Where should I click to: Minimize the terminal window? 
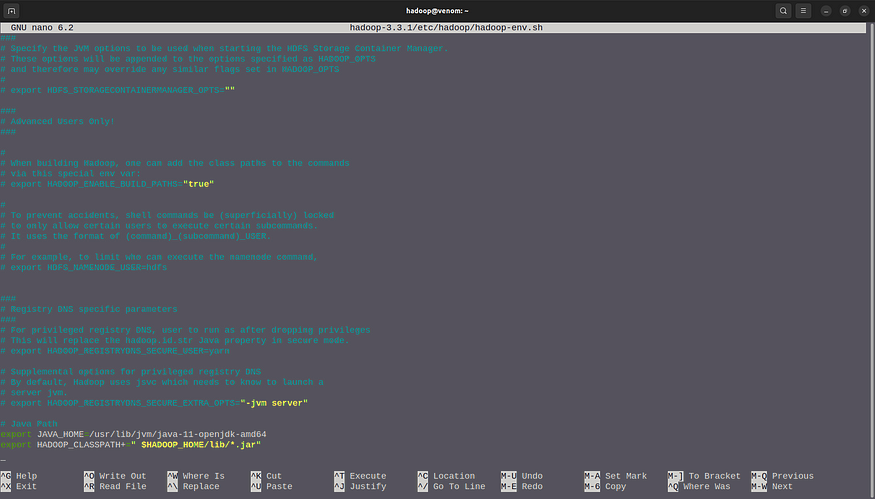click(826, 11)
